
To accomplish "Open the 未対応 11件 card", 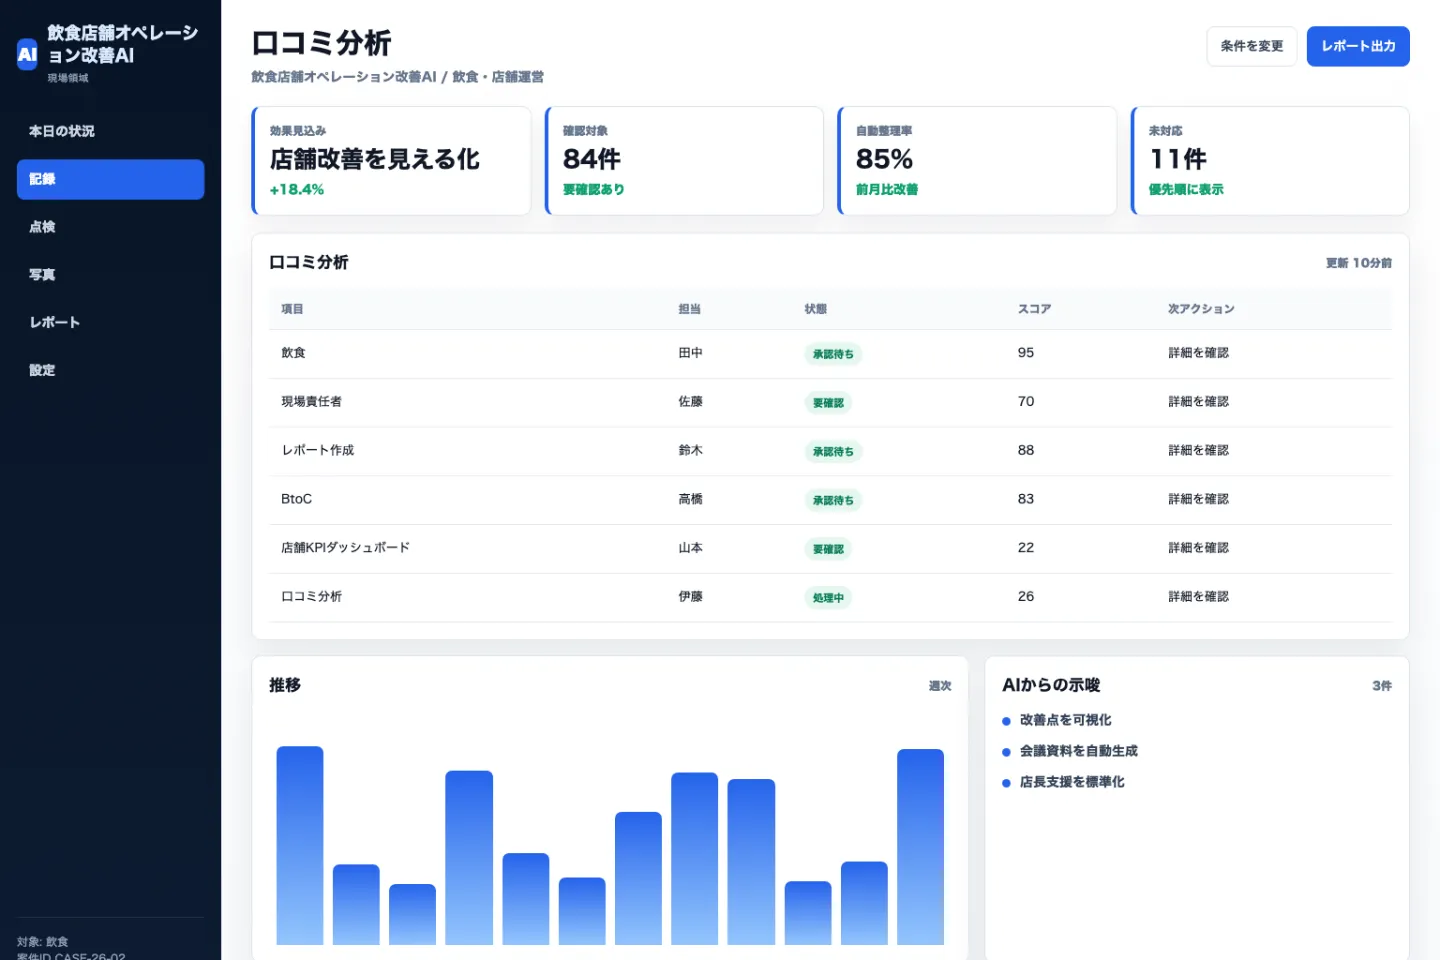I will (1270, 160).
